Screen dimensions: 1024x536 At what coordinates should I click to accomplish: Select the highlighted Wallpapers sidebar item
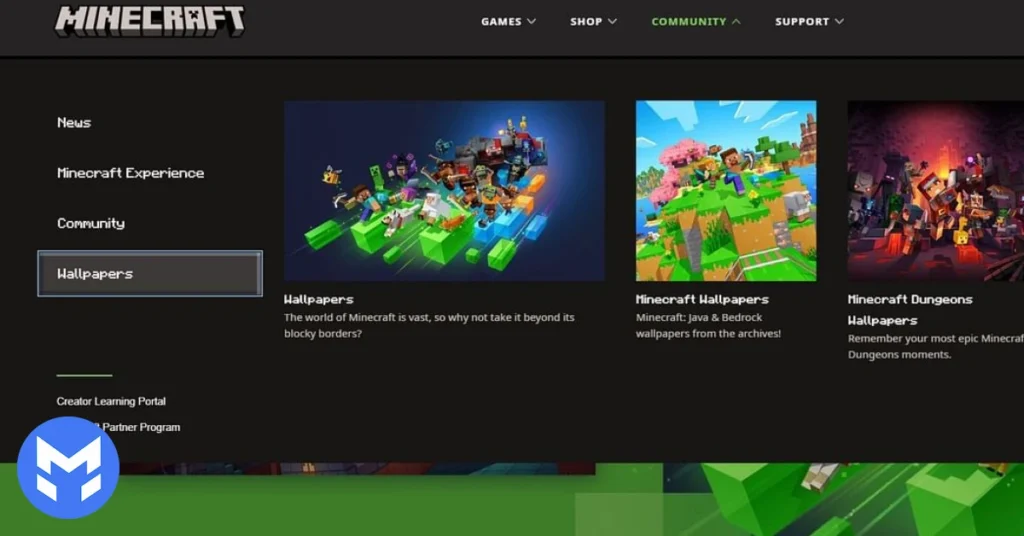click(x=150, y=274)
